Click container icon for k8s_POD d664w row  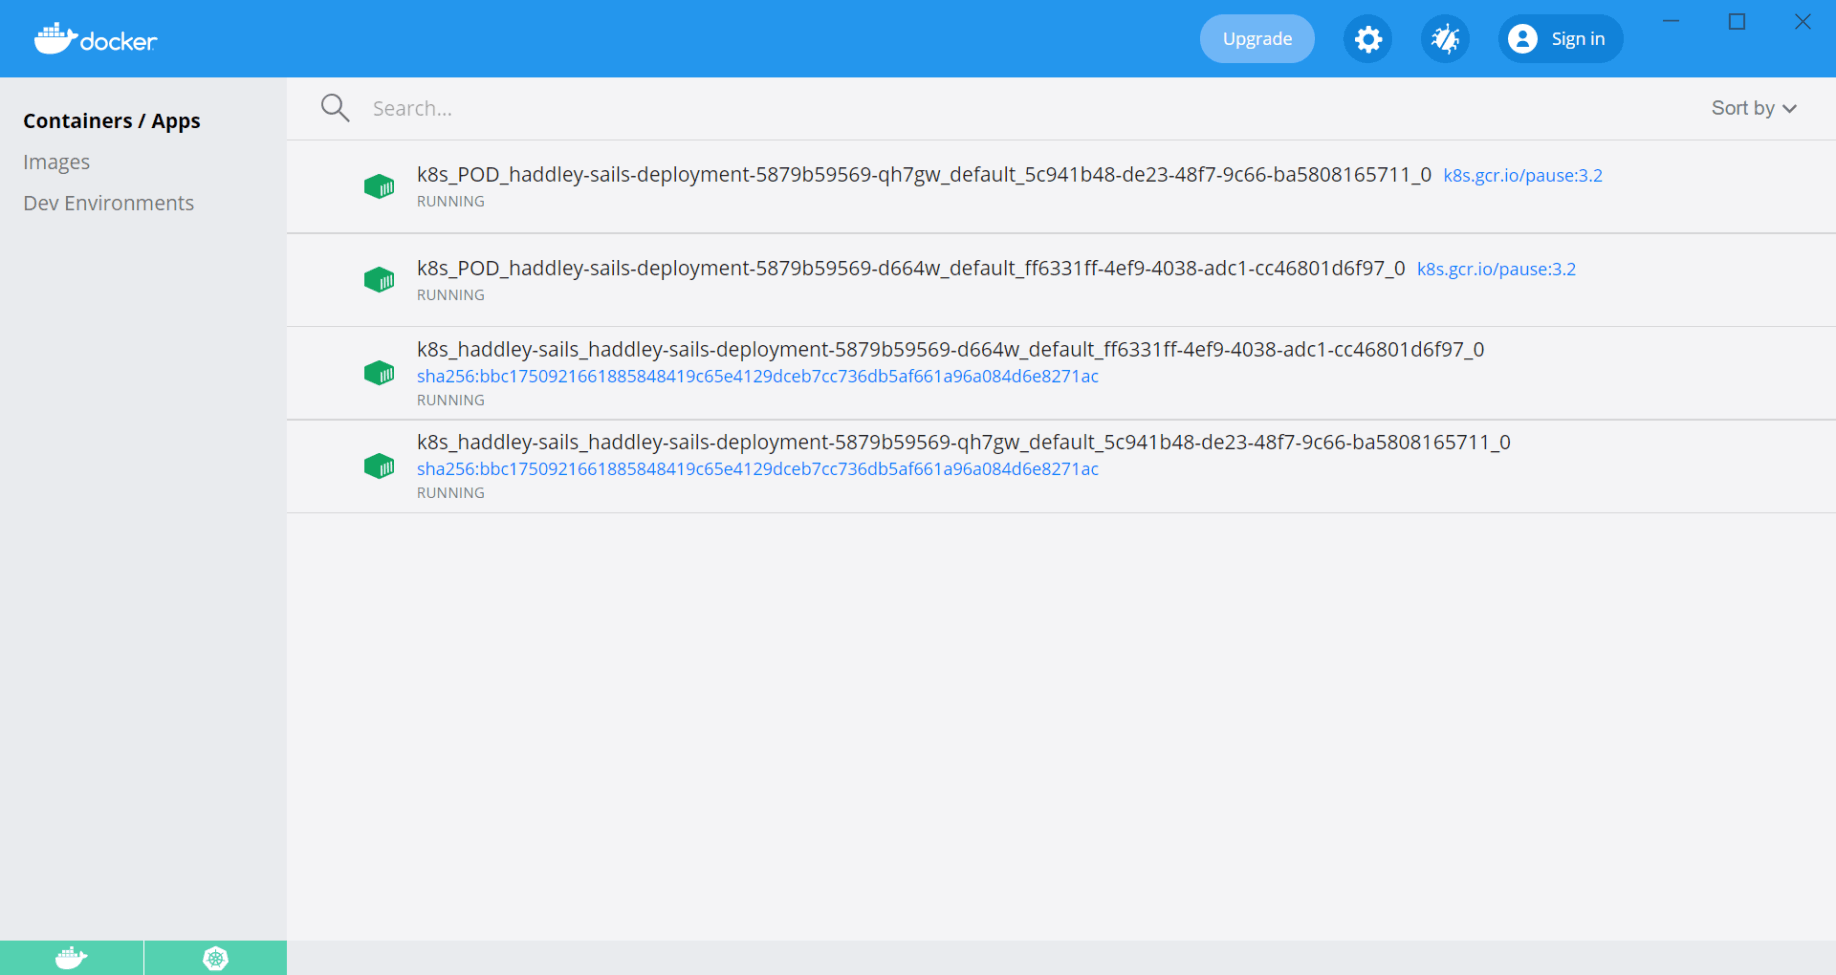(379, 280)
